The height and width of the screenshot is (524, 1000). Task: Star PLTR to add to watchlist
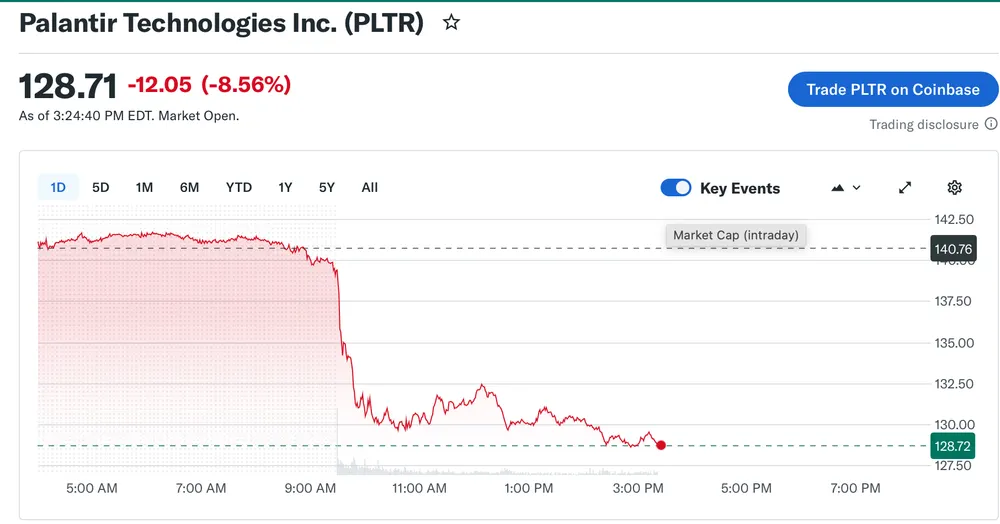tap(451, 23)
